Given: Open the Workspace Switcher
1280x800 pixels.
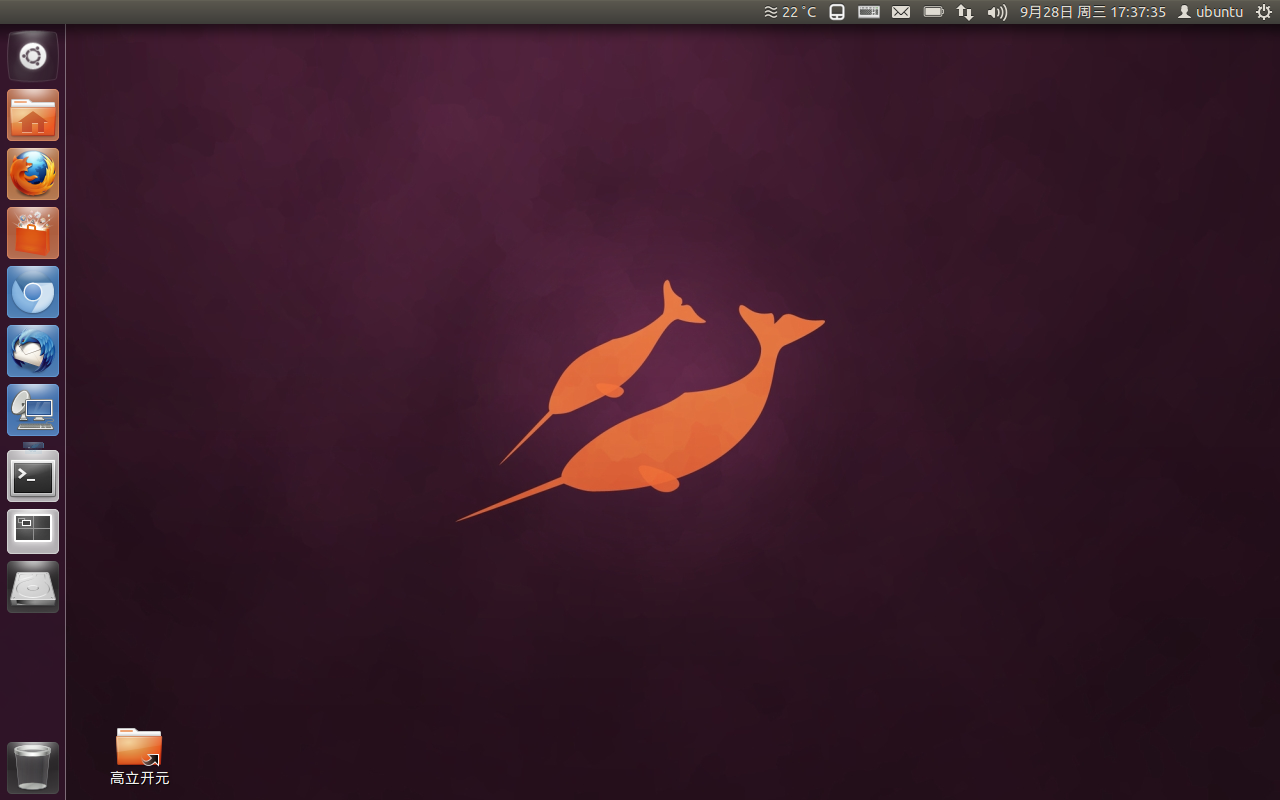Looking at the screenshot, I should [x=33, y=531].
